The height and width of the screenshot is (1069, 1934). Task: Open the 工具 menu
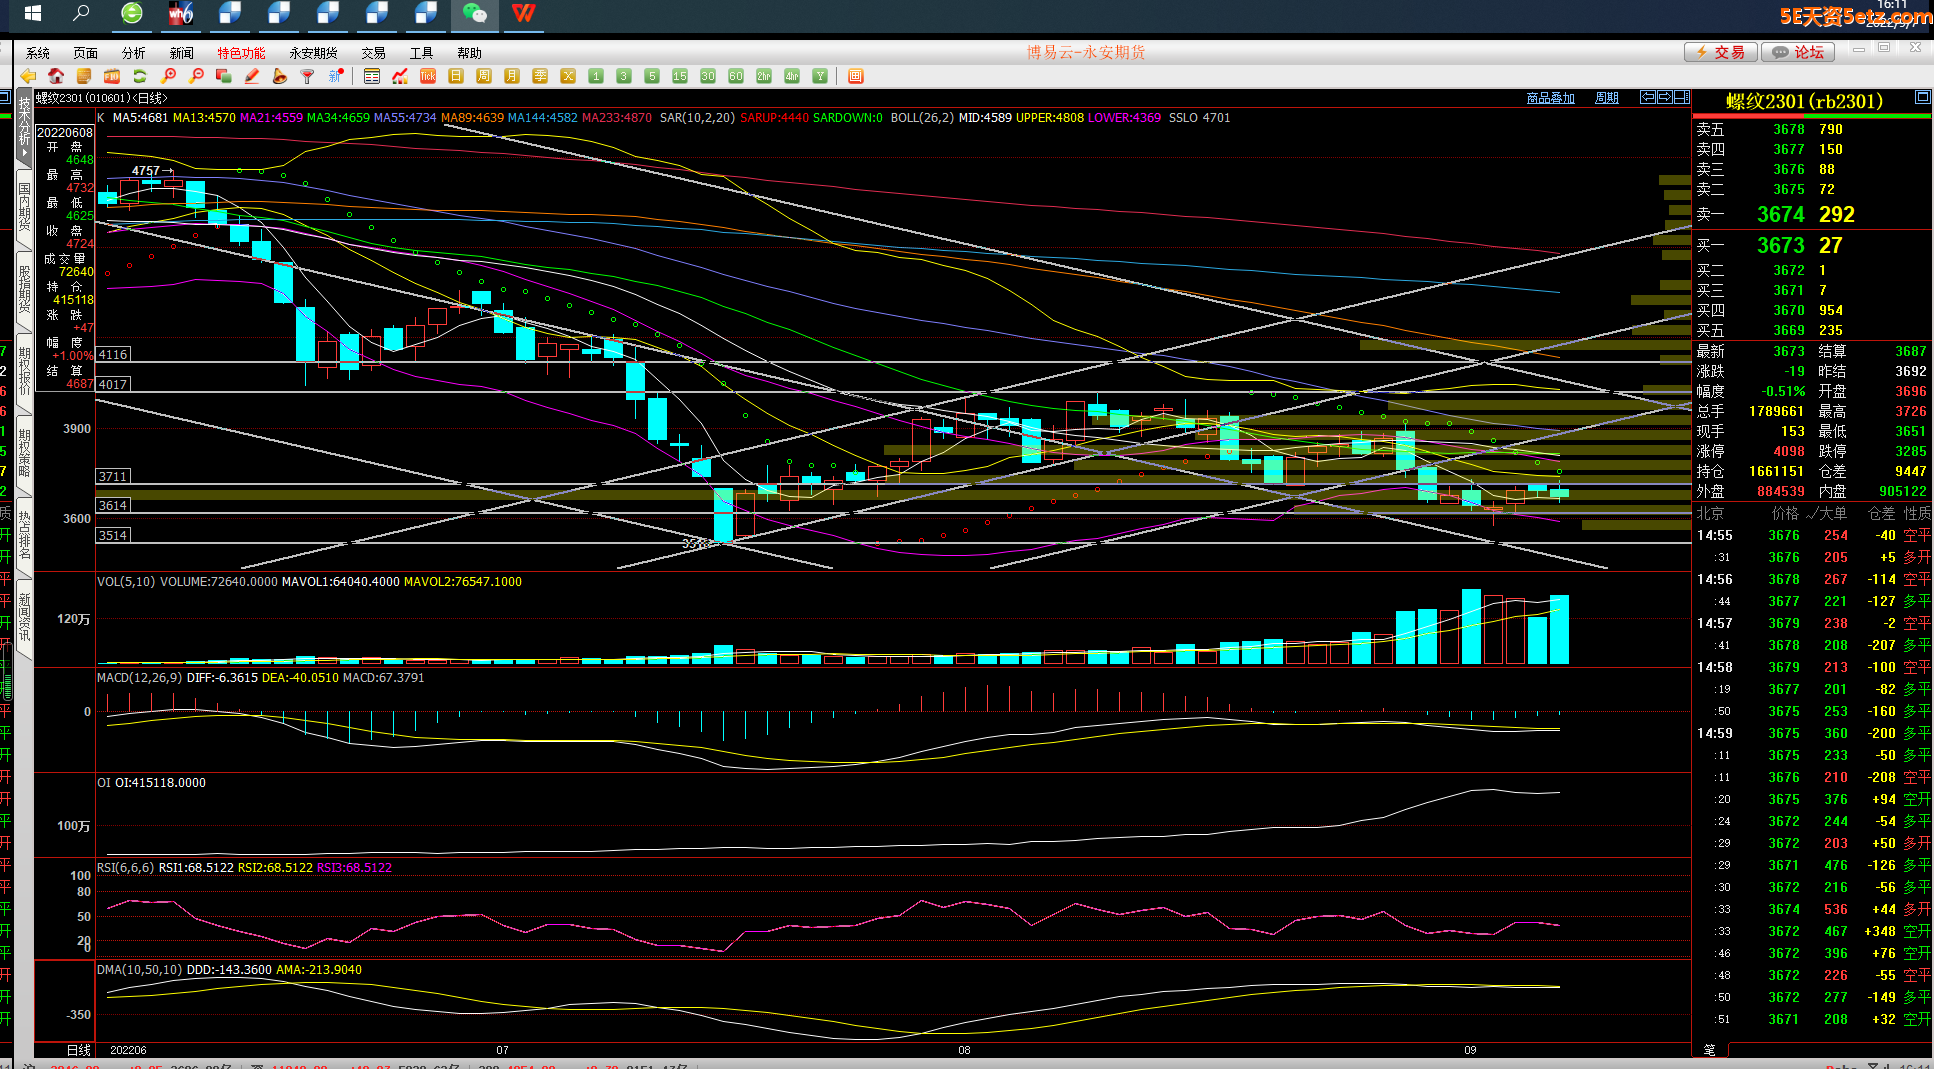(x=422, y=53)
